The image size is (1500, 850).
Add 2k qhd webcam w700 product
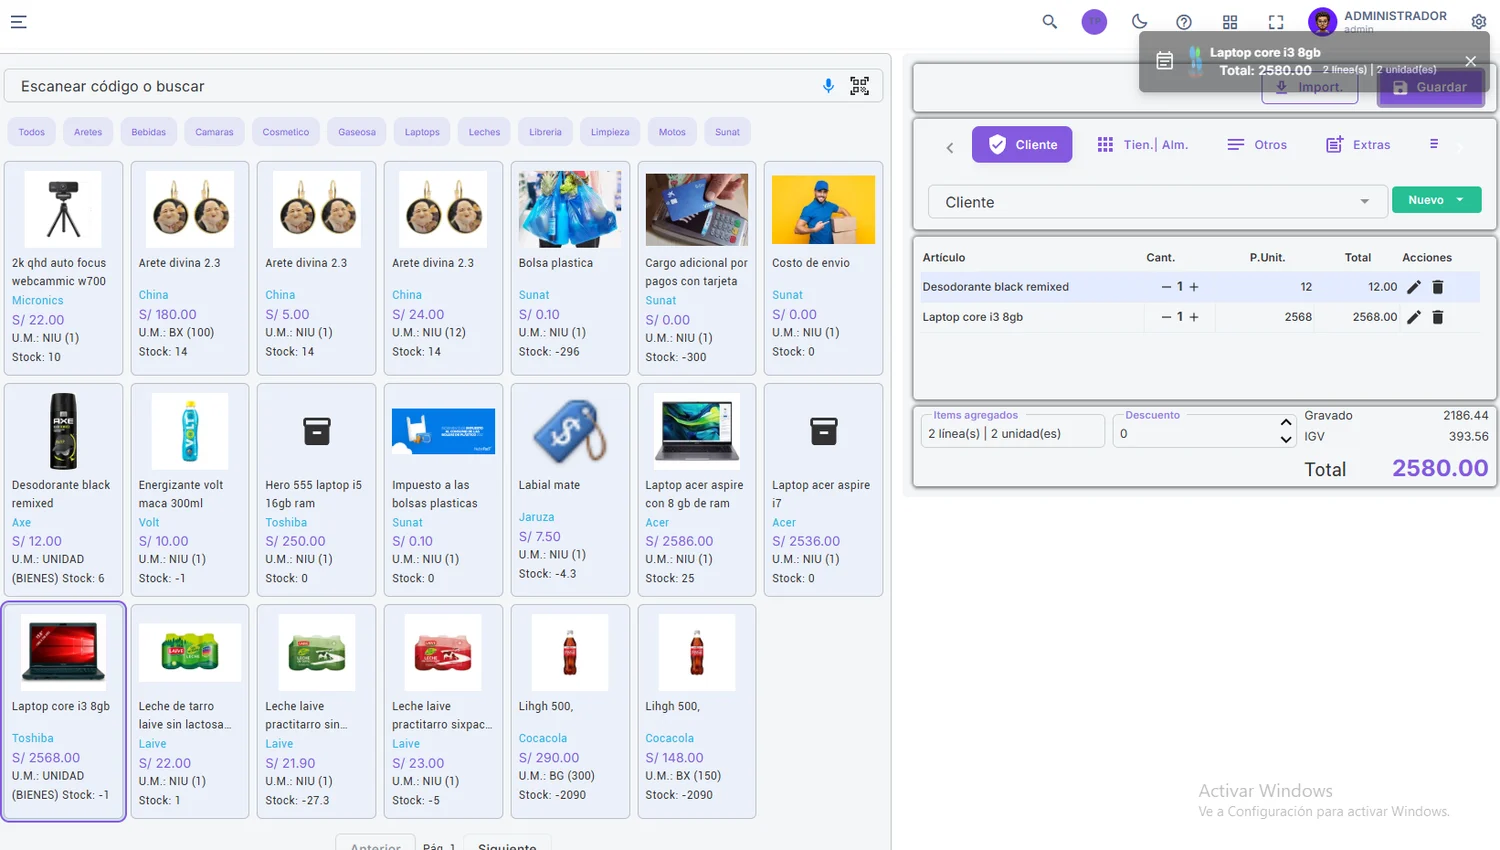[64, 268]
